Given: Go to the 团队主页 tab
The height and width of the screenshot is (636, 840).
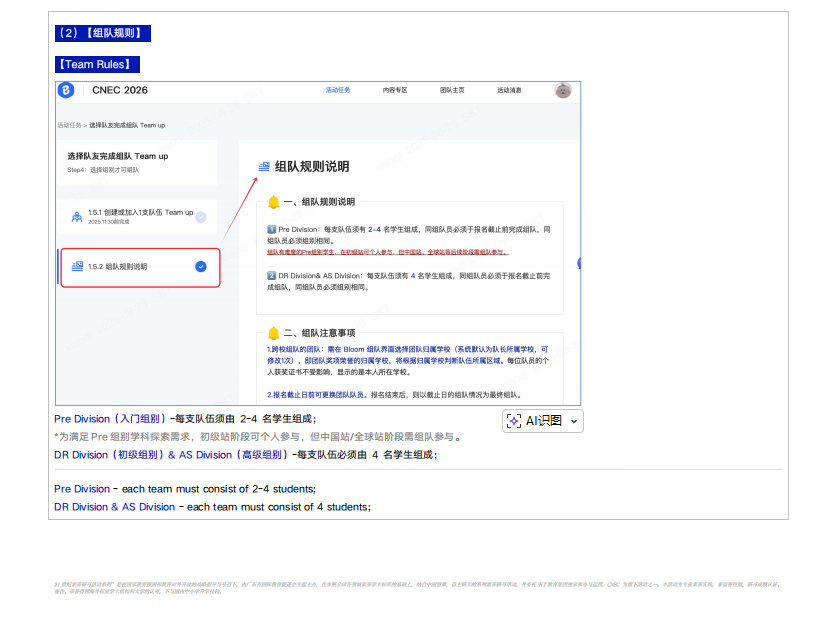Looking at the screenshot, I should point(452,91).
